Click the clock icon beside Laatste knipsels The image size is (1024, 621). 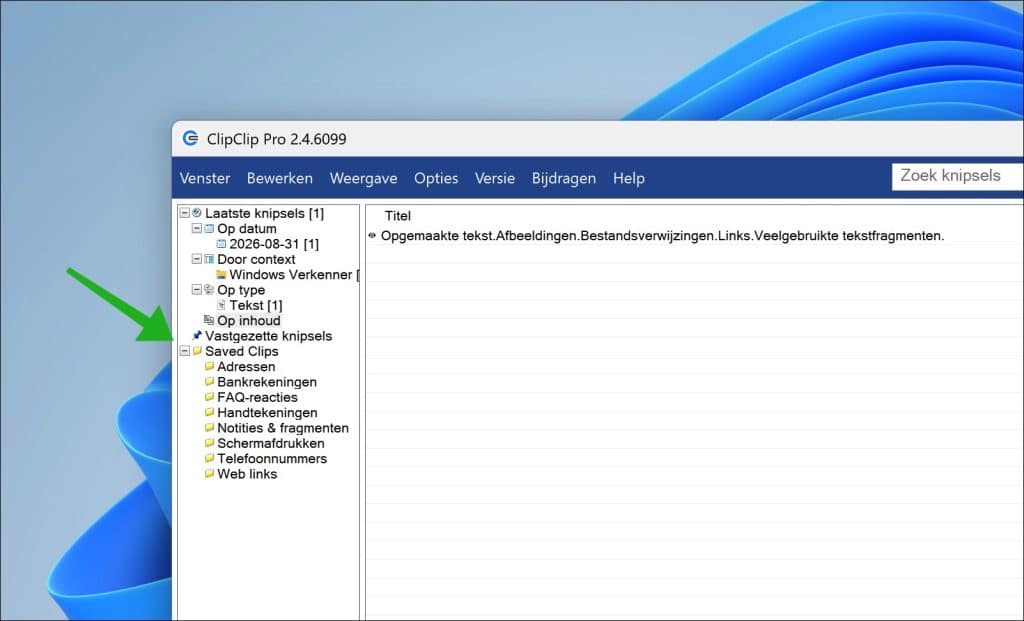pyautogui.click(x=197, y=213)
